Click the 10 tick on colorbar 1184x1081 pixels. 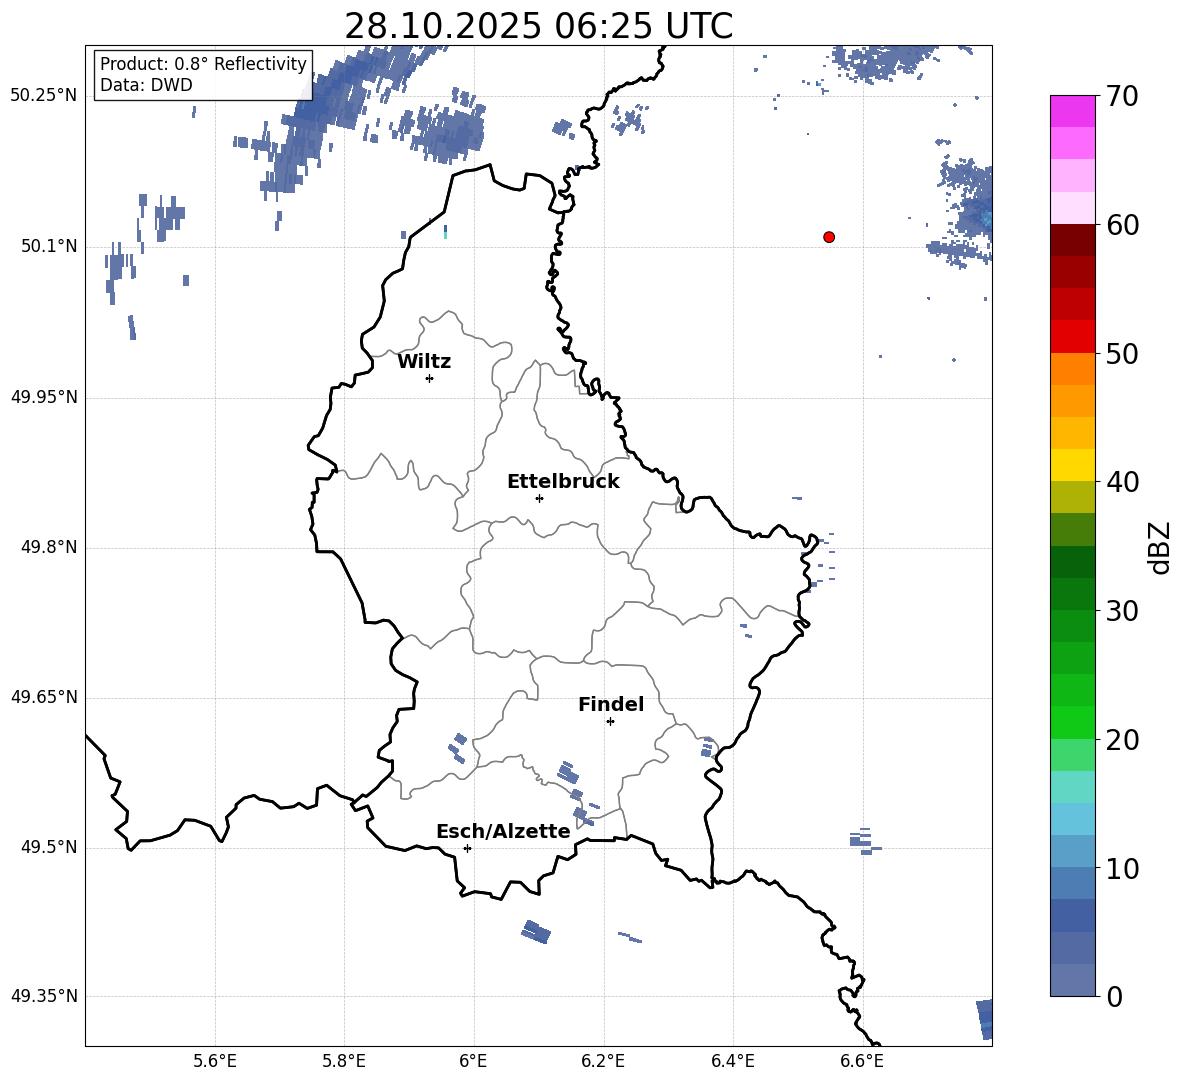click(x=1122, y=868)
